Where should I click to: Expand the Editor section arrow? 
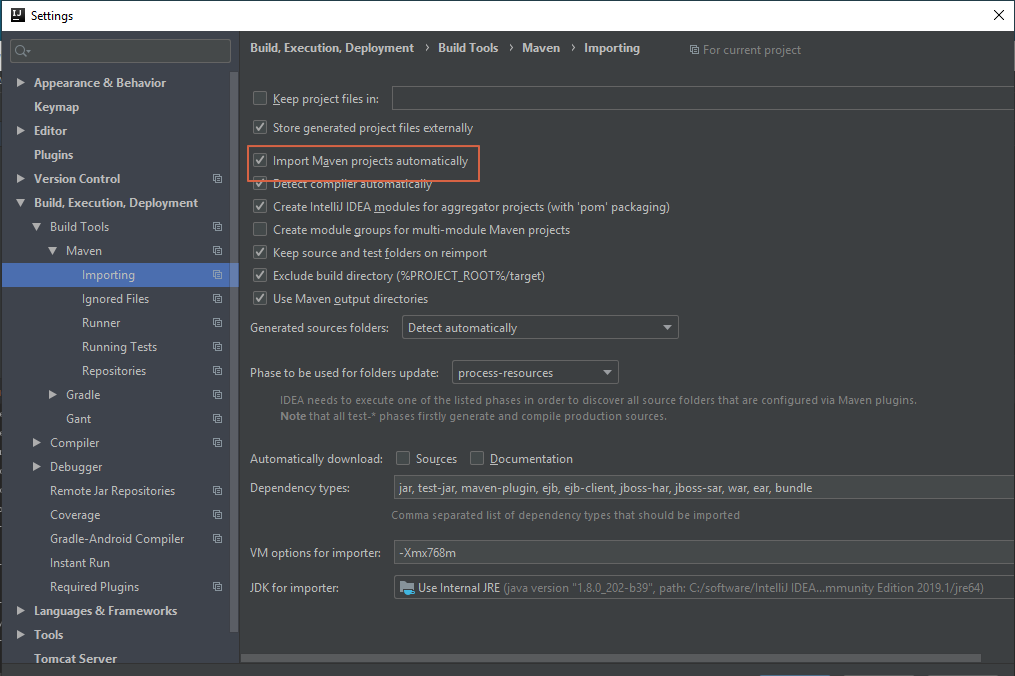[x=21, y=130]
